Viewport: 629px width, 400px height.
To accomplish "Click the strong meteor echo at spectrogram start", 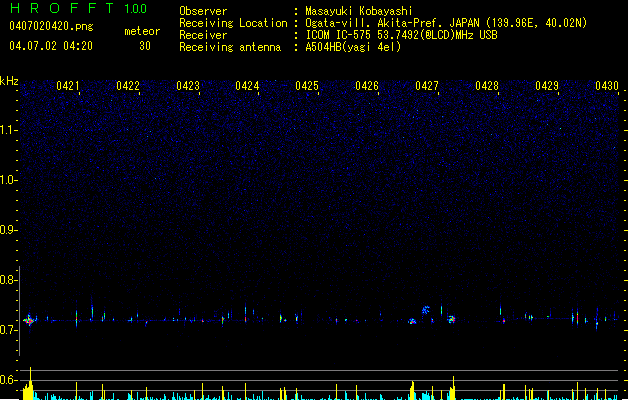I will tap(29, 320).
